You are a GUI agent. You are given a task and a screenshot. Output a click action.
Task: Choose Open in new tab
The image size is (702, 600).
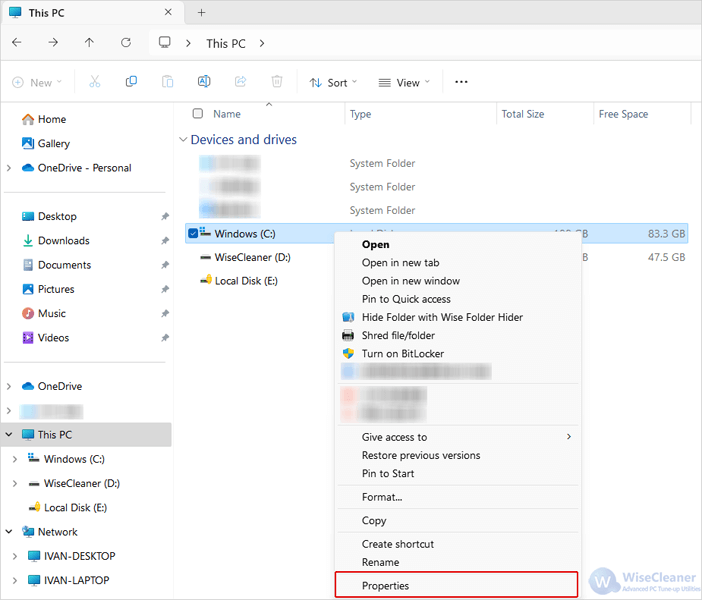click(401, 263)
